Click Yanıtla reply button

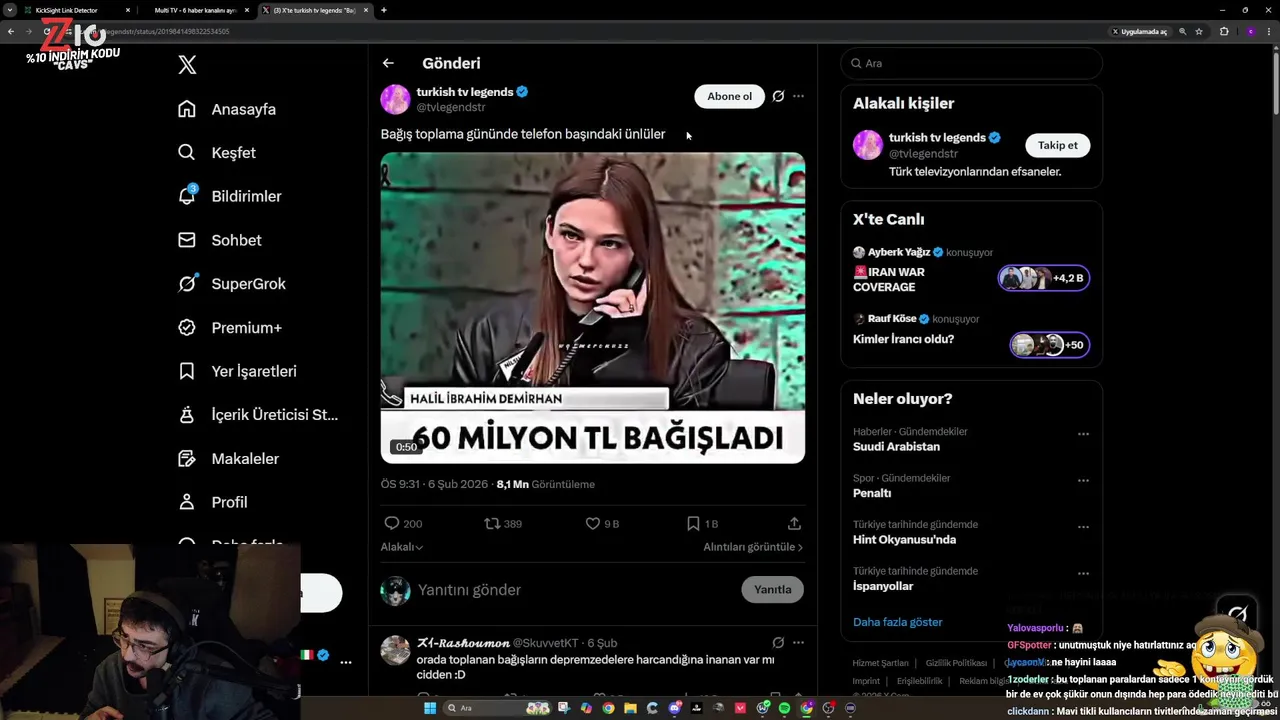pyautogui.click(x=772, y=589)
